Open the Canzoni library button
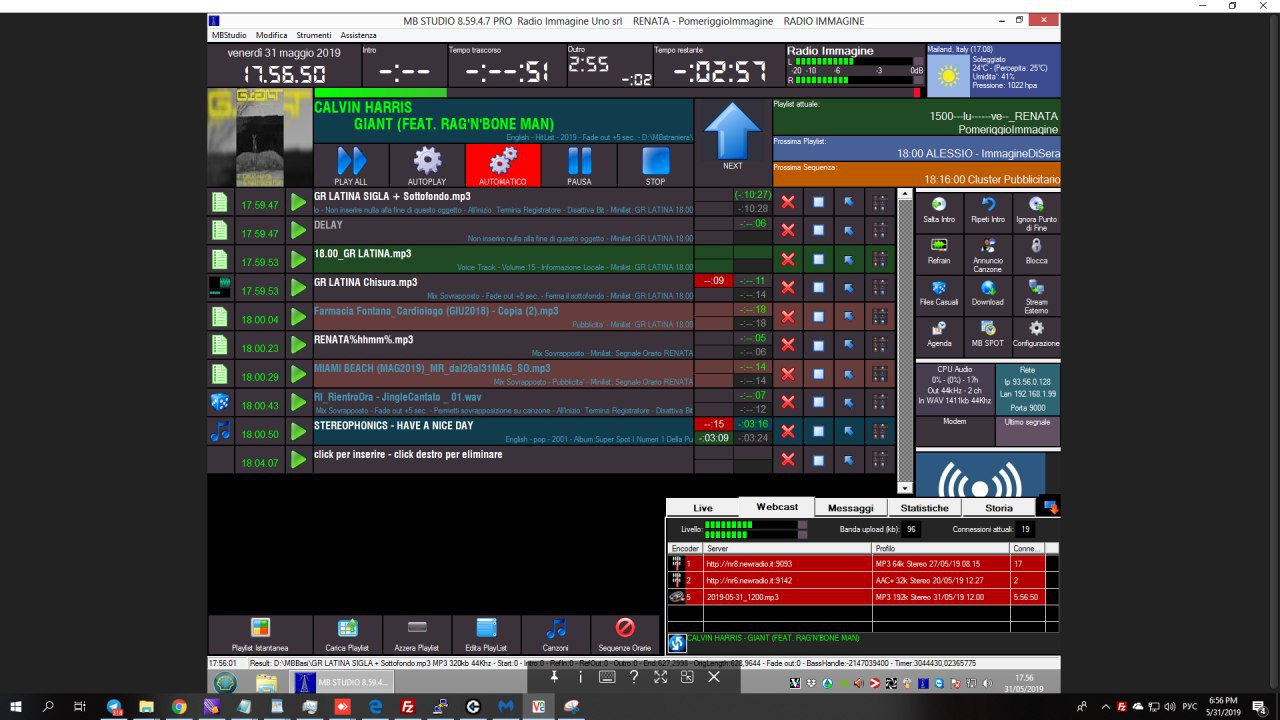The width and height of the screenshot is (1280, 720). (x=556, y=634)
